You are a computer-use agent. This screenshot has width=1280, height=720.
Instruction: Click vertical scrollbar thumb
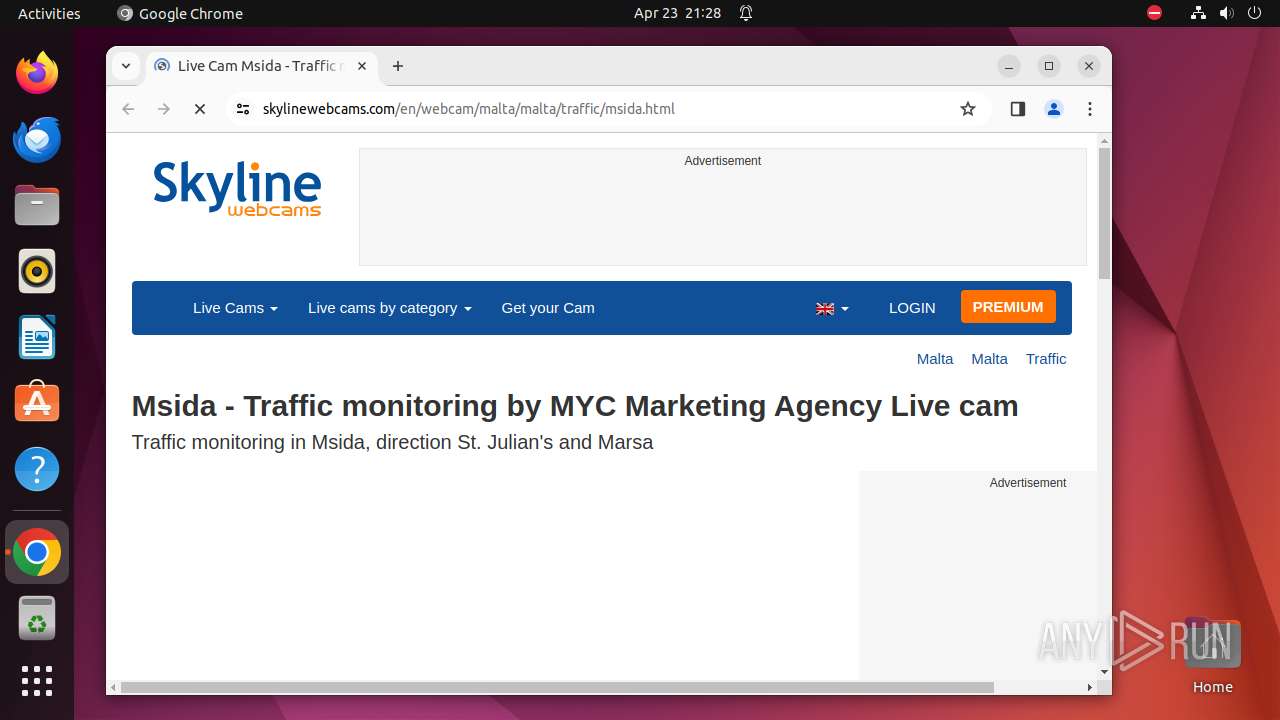[x=1104, y=213]
